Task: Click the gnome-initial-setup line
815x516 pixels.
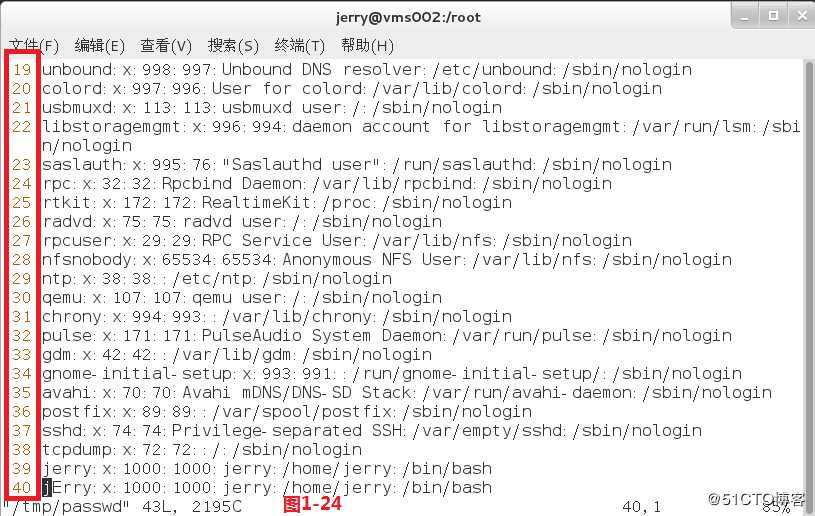Action: pyautogui.click(x=392, y=374)
